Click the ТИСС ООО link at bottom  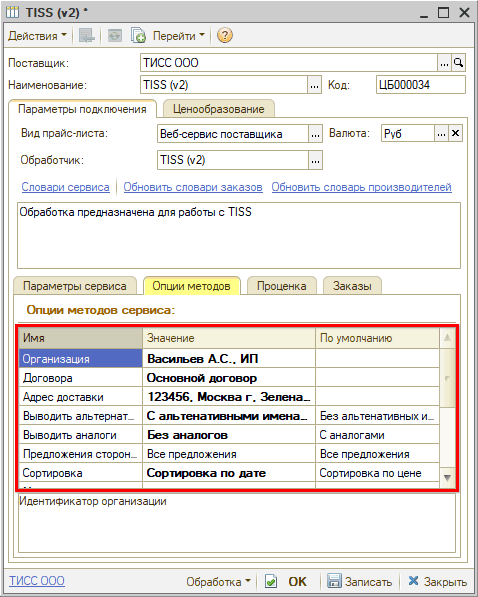click(37, 581)
